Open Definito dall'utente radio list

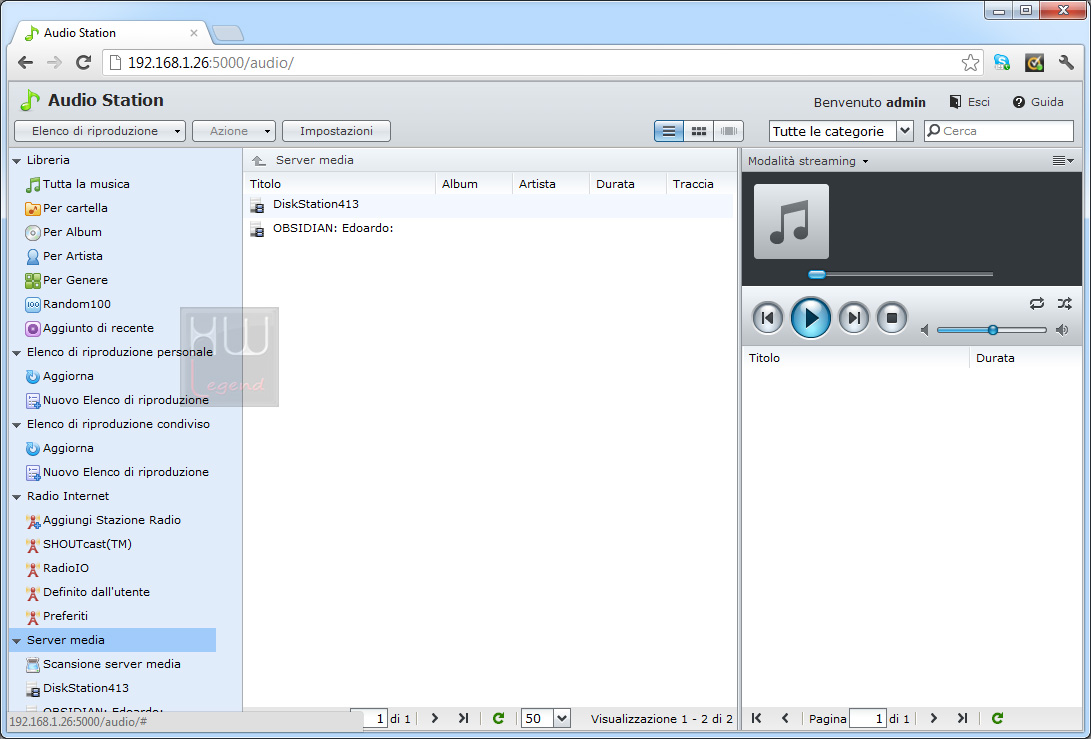(x=87, y=592)
